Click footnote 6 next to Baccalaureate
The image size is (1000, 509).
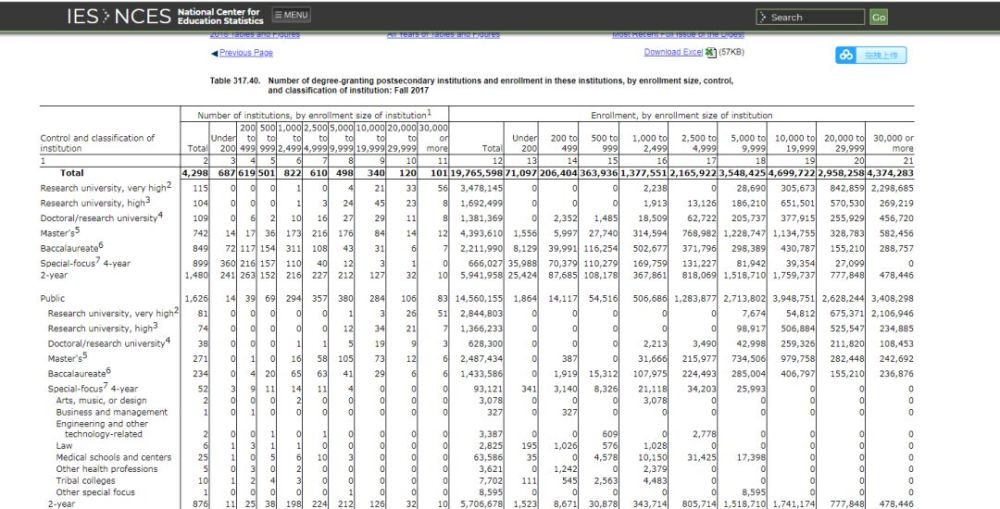click(101, 245)
